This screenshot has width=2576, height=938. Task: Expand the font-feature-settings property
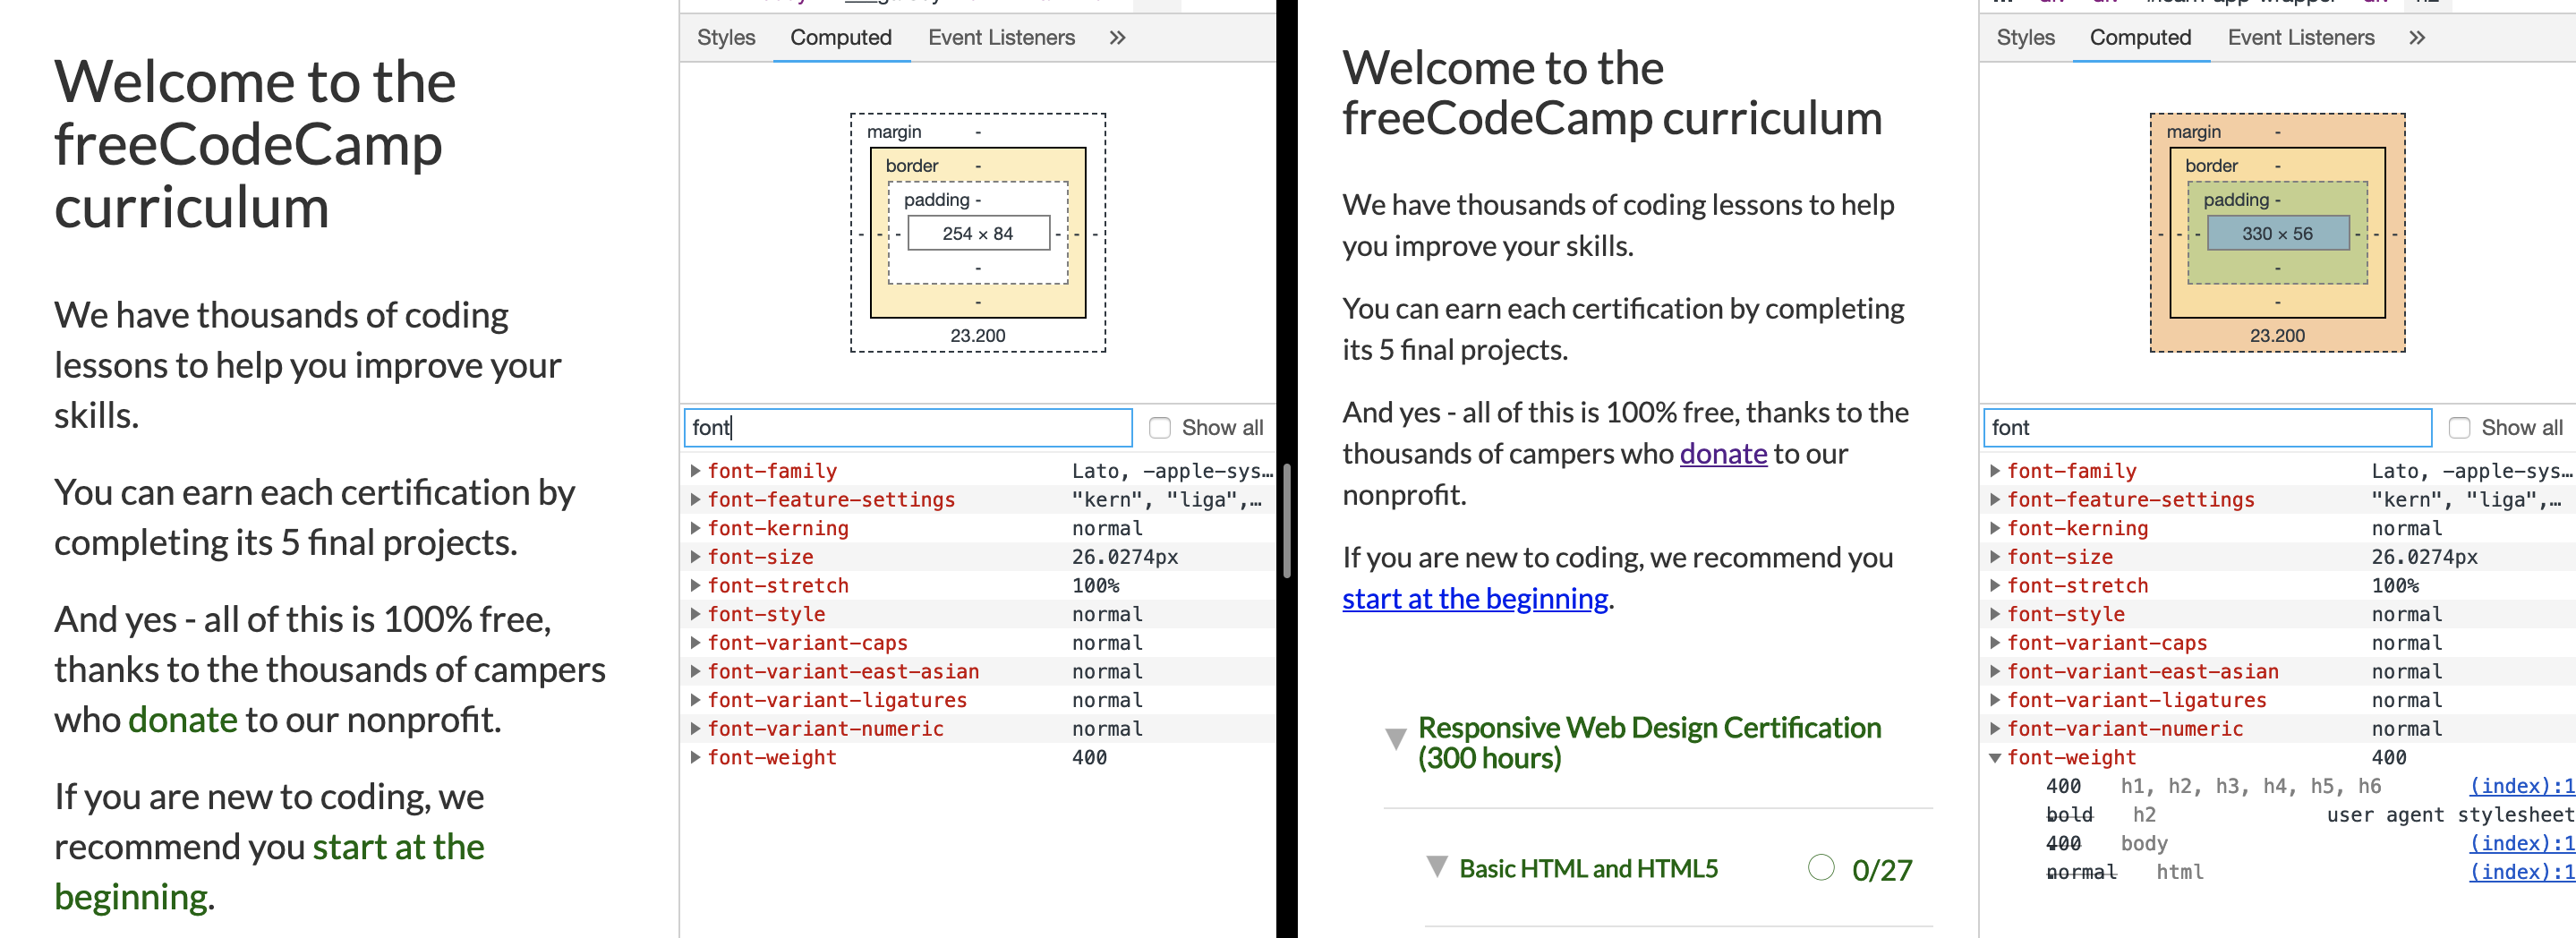(x=695, y=499)
